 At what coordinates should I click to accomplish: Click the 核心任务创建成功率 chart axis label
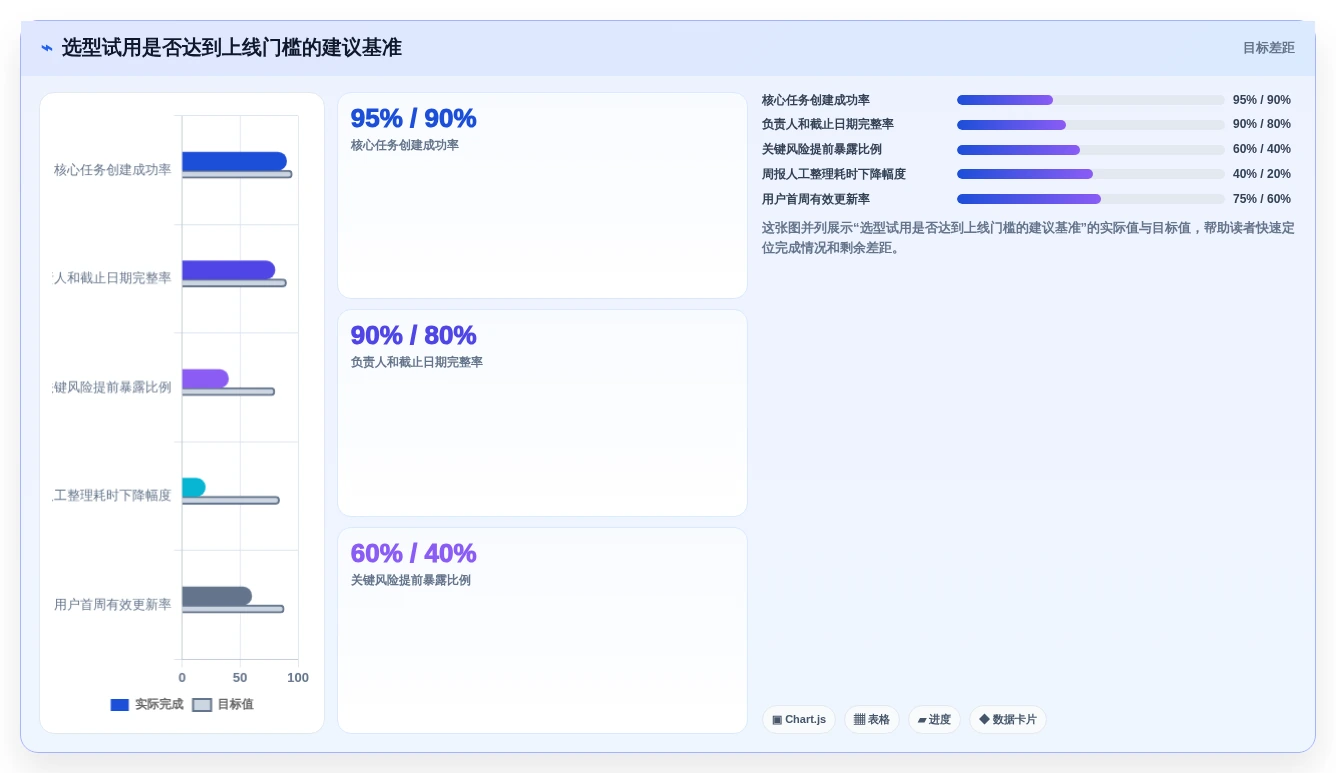pyautogui.click(x=112, y=170)
